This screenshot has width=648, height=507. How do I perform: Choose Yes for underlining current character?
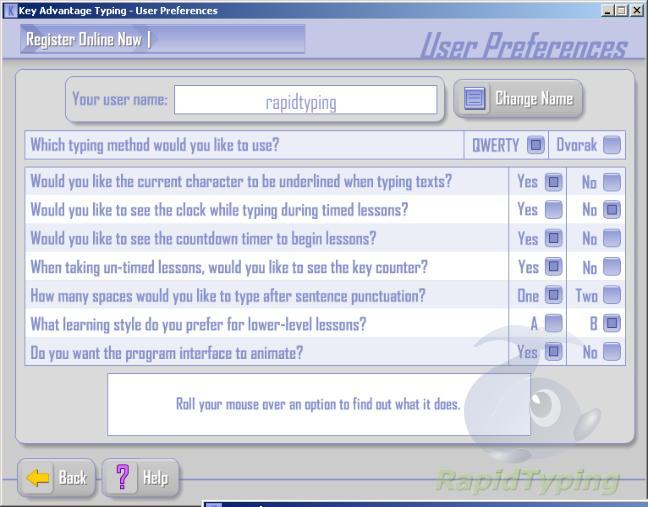(x=553, y=182)
